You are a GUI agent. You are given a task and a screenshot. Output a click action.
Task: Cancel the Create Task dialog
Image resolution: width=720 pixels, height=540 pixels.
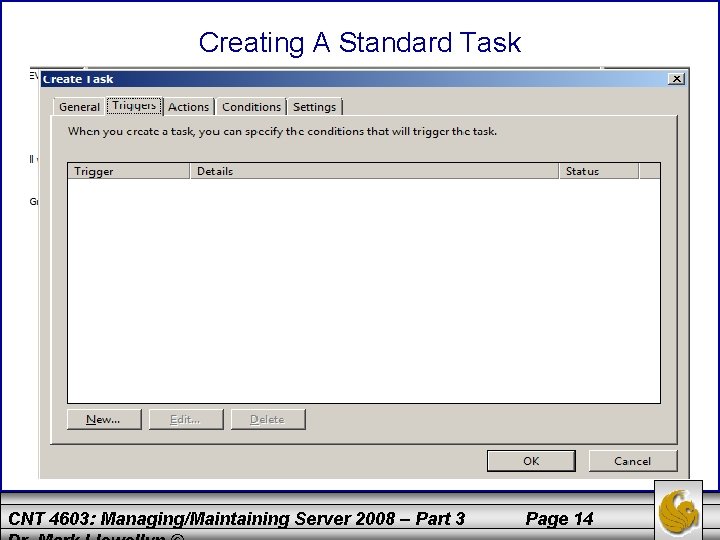[x=633, y=461]
